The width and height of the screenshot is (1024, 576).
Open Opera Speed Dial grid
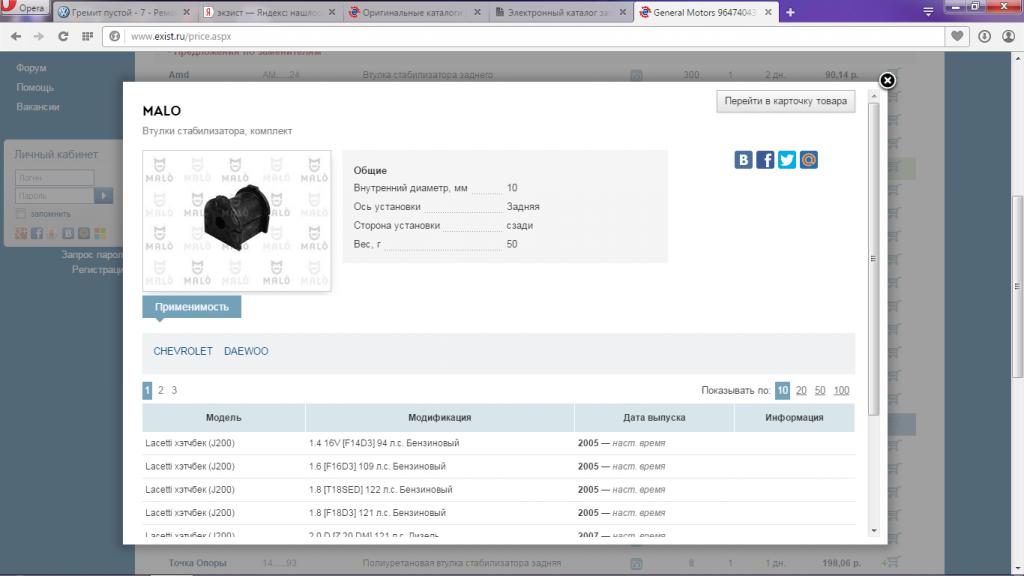coord(87,37)
